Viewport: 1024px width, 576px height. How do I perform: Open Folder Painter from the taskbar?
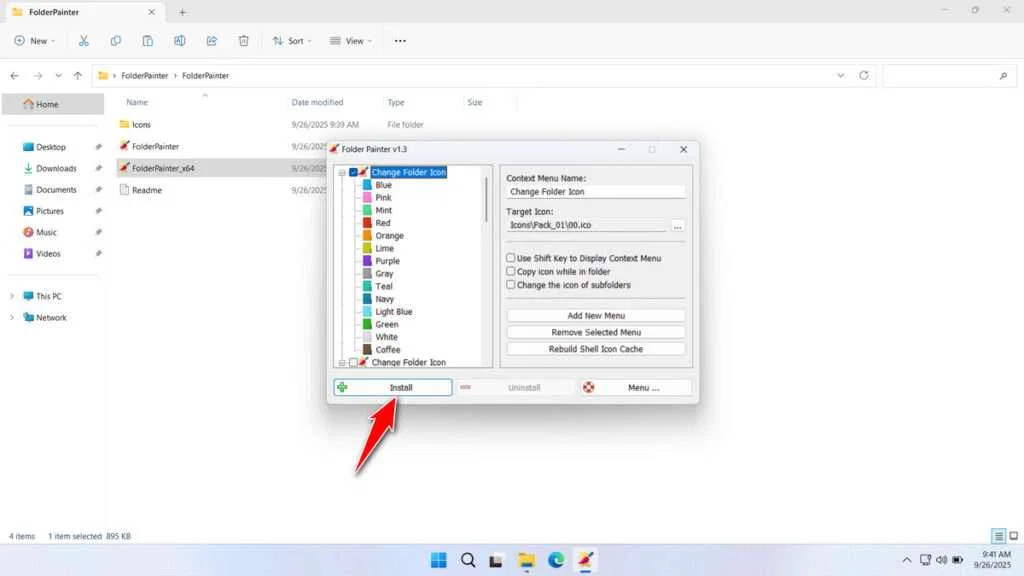click(x=585, y=560)
